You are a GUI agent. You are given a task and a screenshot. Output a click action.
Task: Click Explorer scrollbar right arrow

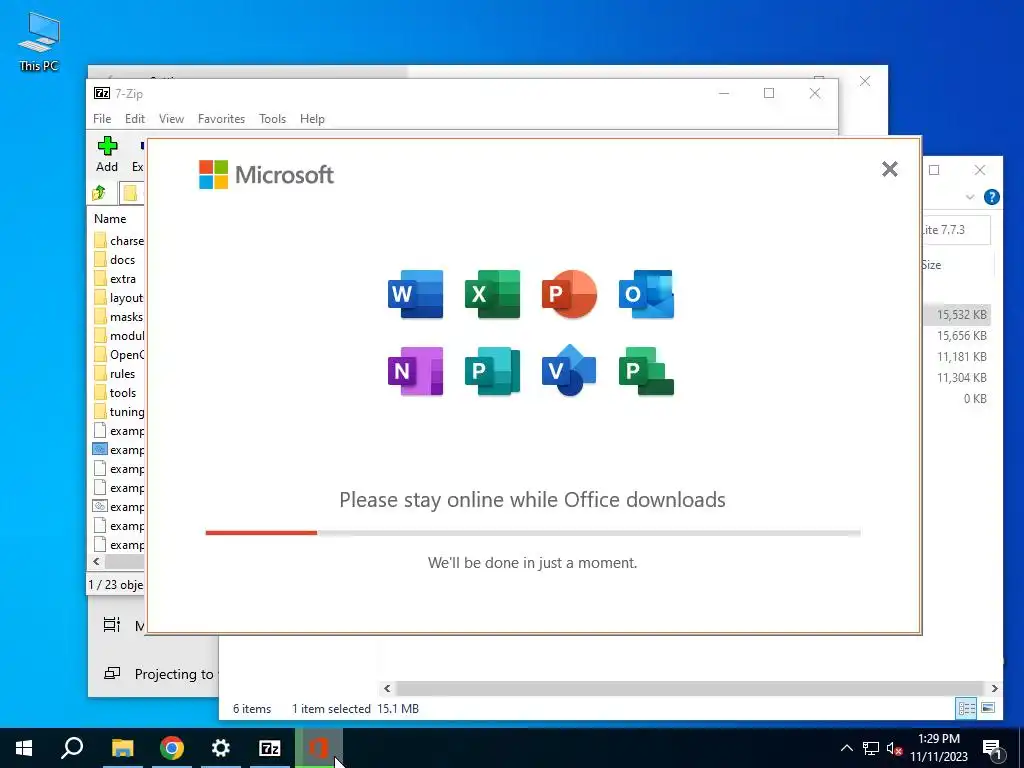tap(994, 688)
